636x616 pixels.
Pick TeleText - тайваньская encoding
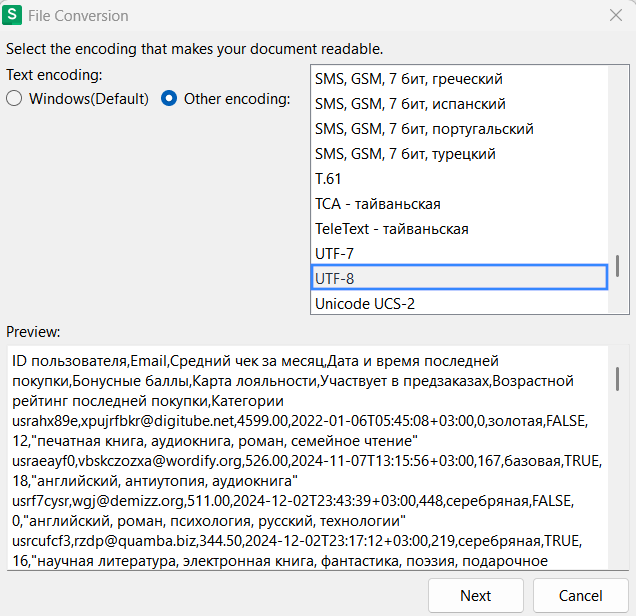click(x=459, y=229)
